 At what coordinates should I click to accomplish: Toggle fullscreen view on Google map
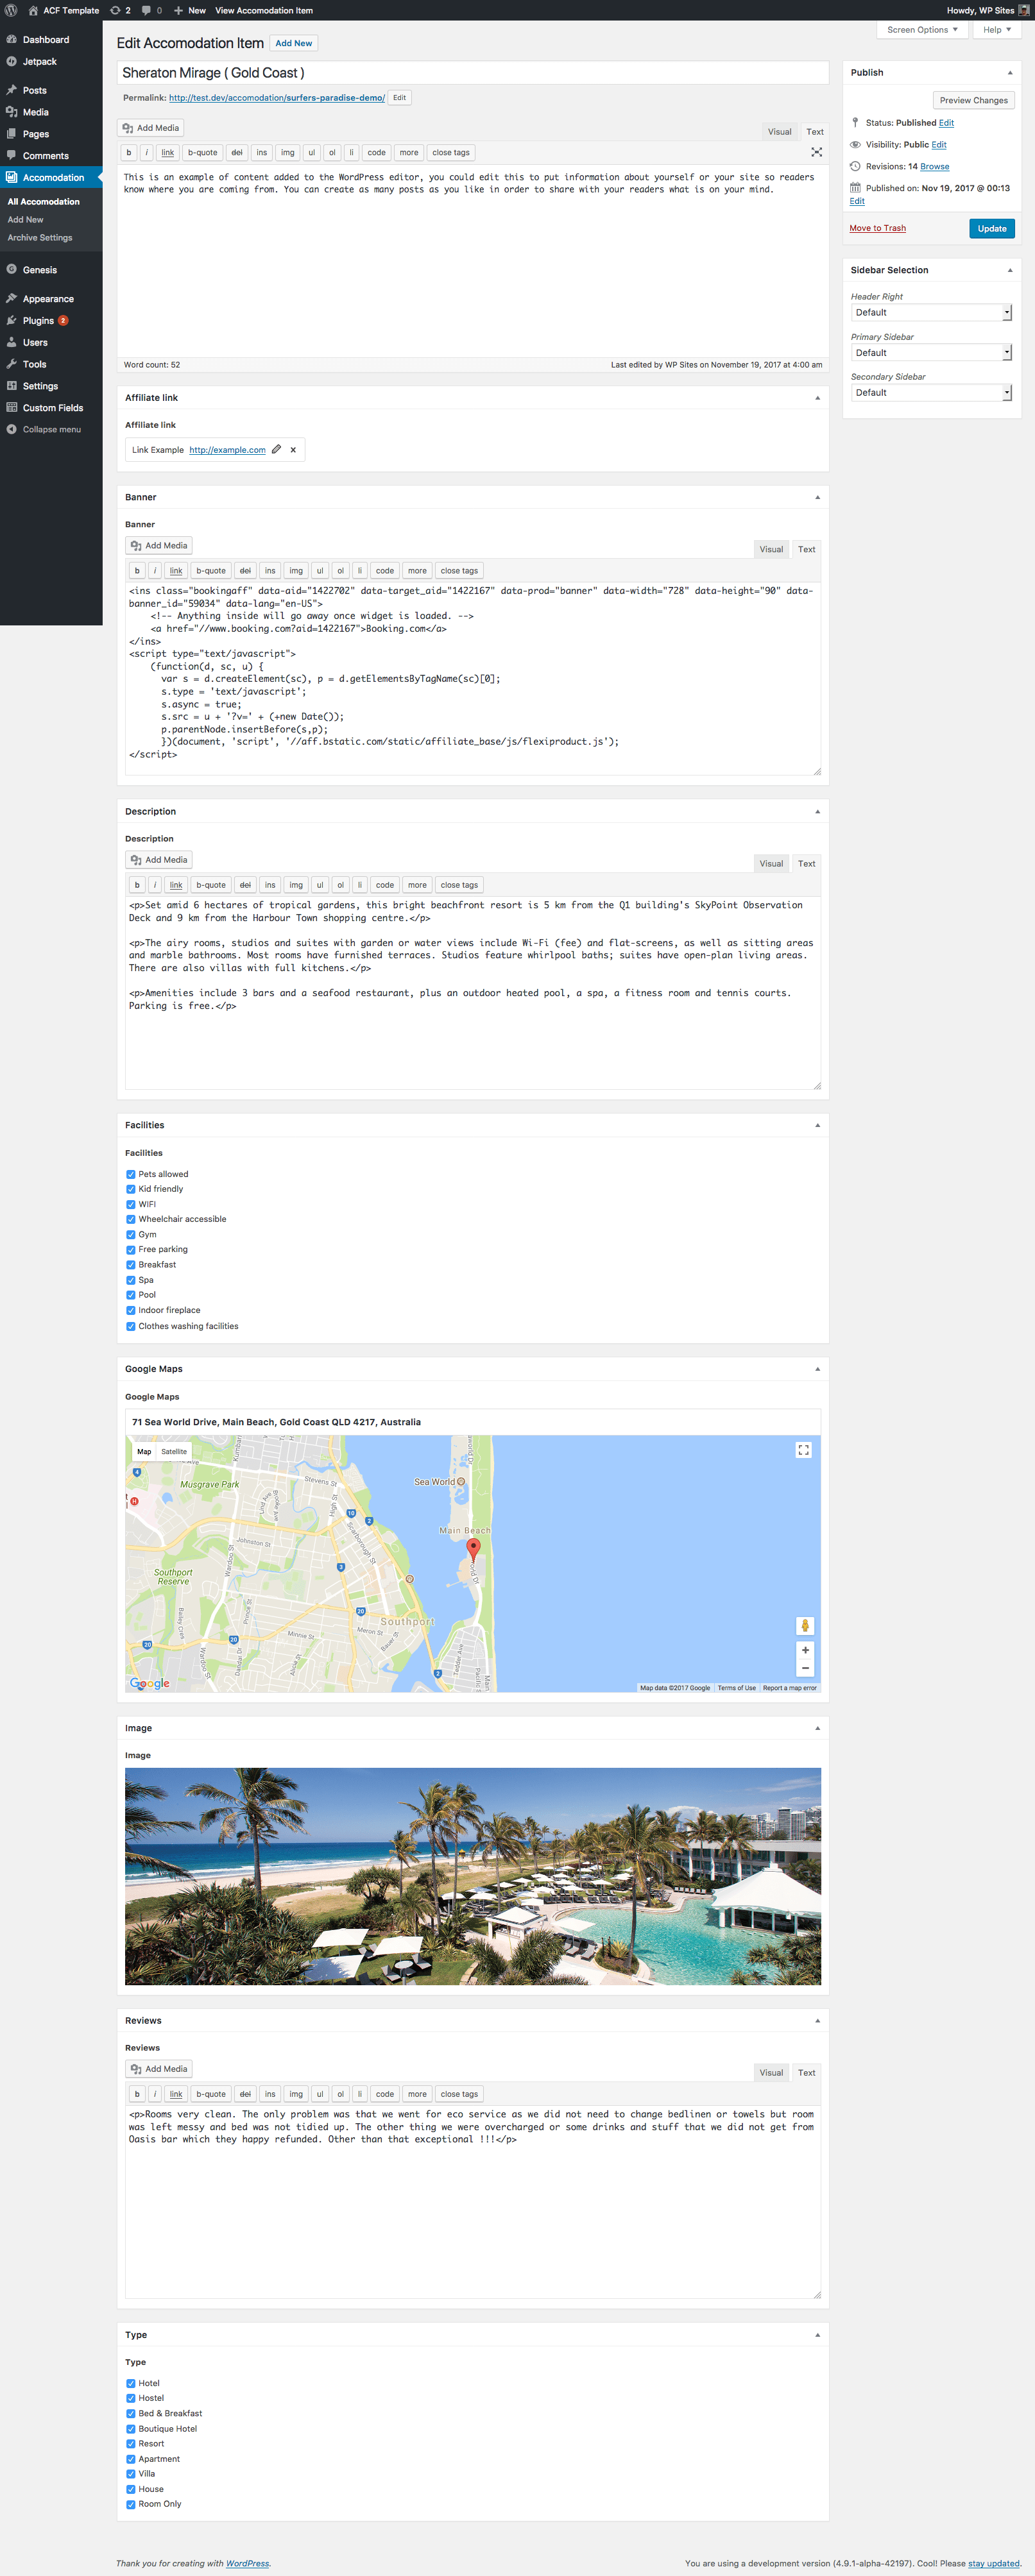[x=803, y=1450]
